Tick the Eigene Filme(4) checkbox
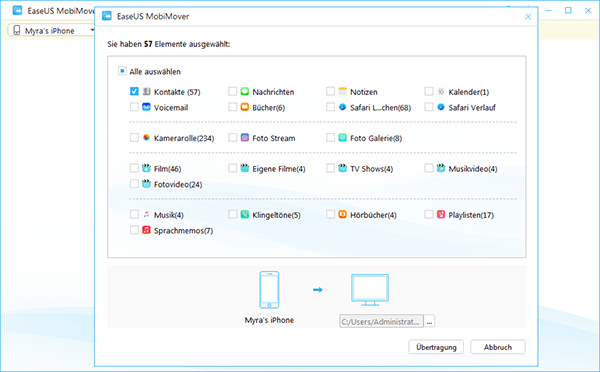600x372 pixels. coord(232,168)
